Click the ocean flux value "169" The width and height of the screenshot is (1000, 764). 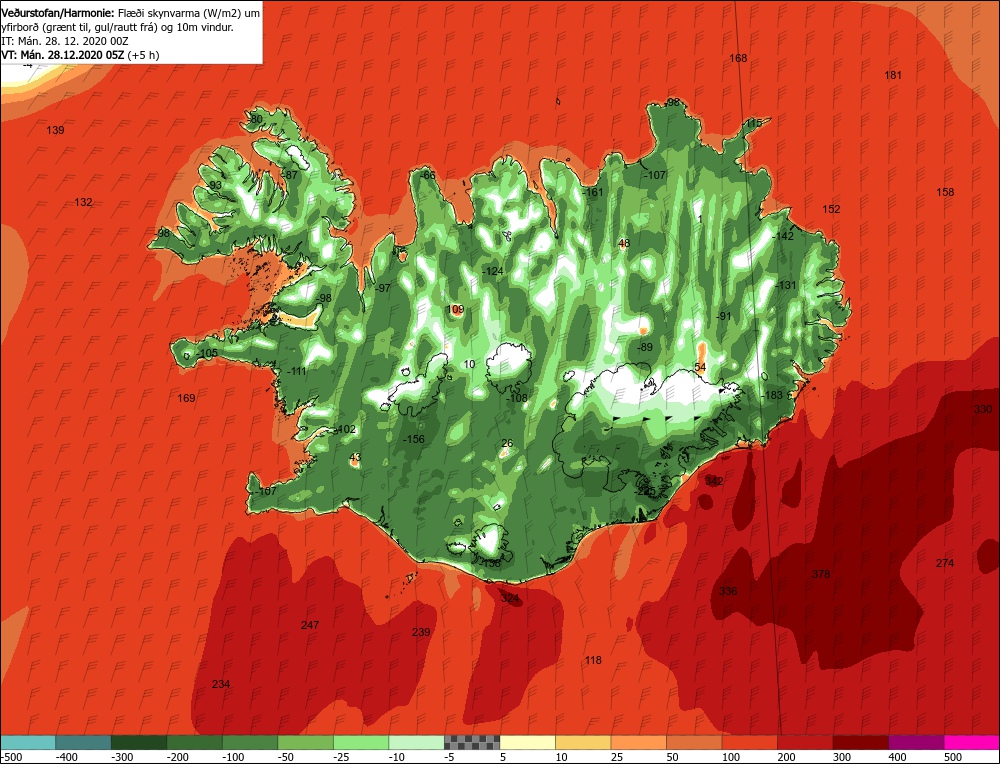point(186,398)
